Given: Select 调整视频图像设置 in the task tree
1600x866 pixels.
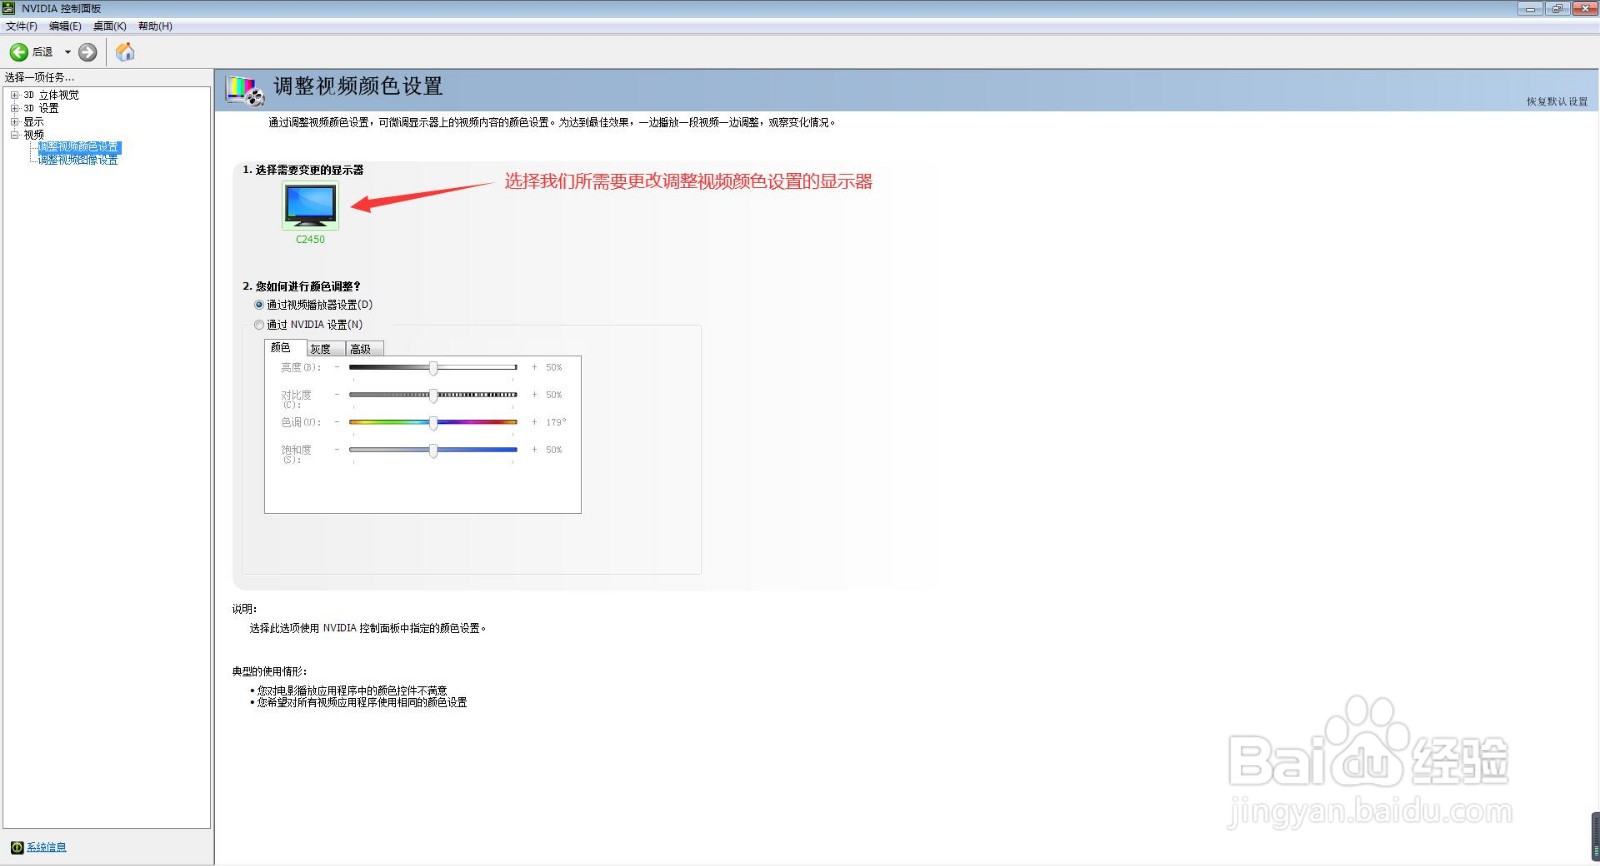Looking at the screenshot, I should click(78, 160).
